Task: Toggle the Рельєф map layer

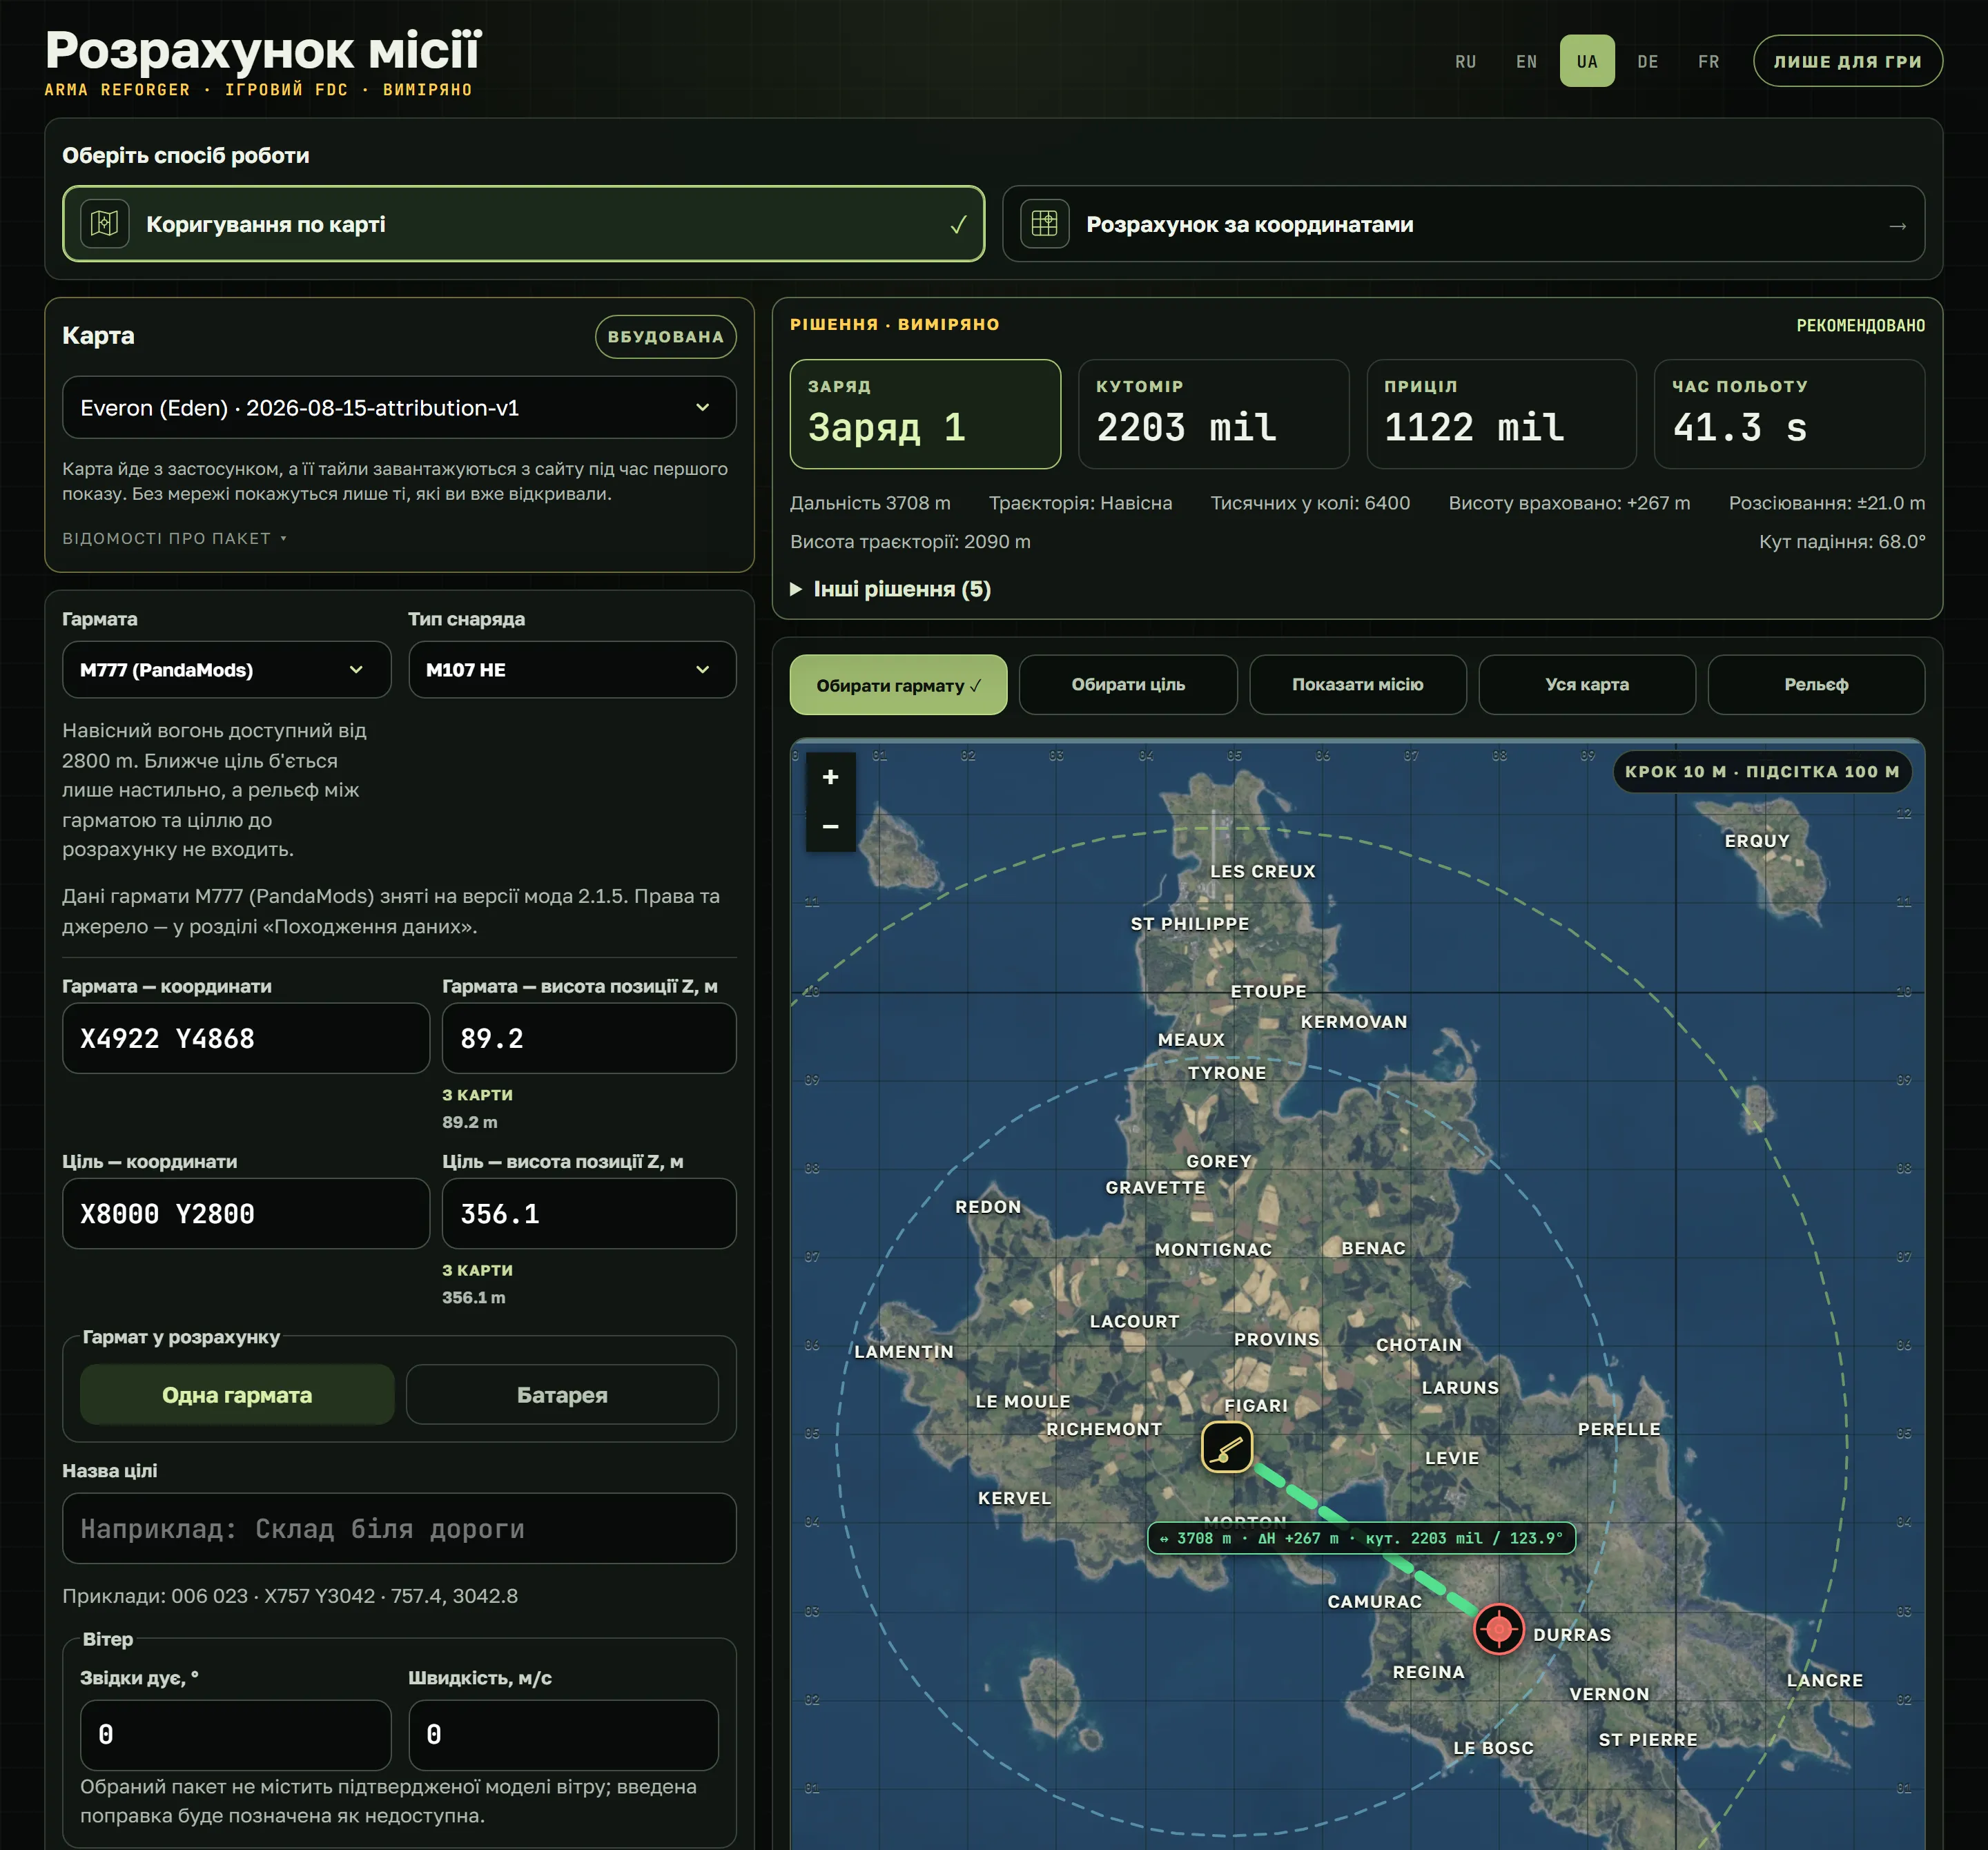Action: (x=1815, y=685)
